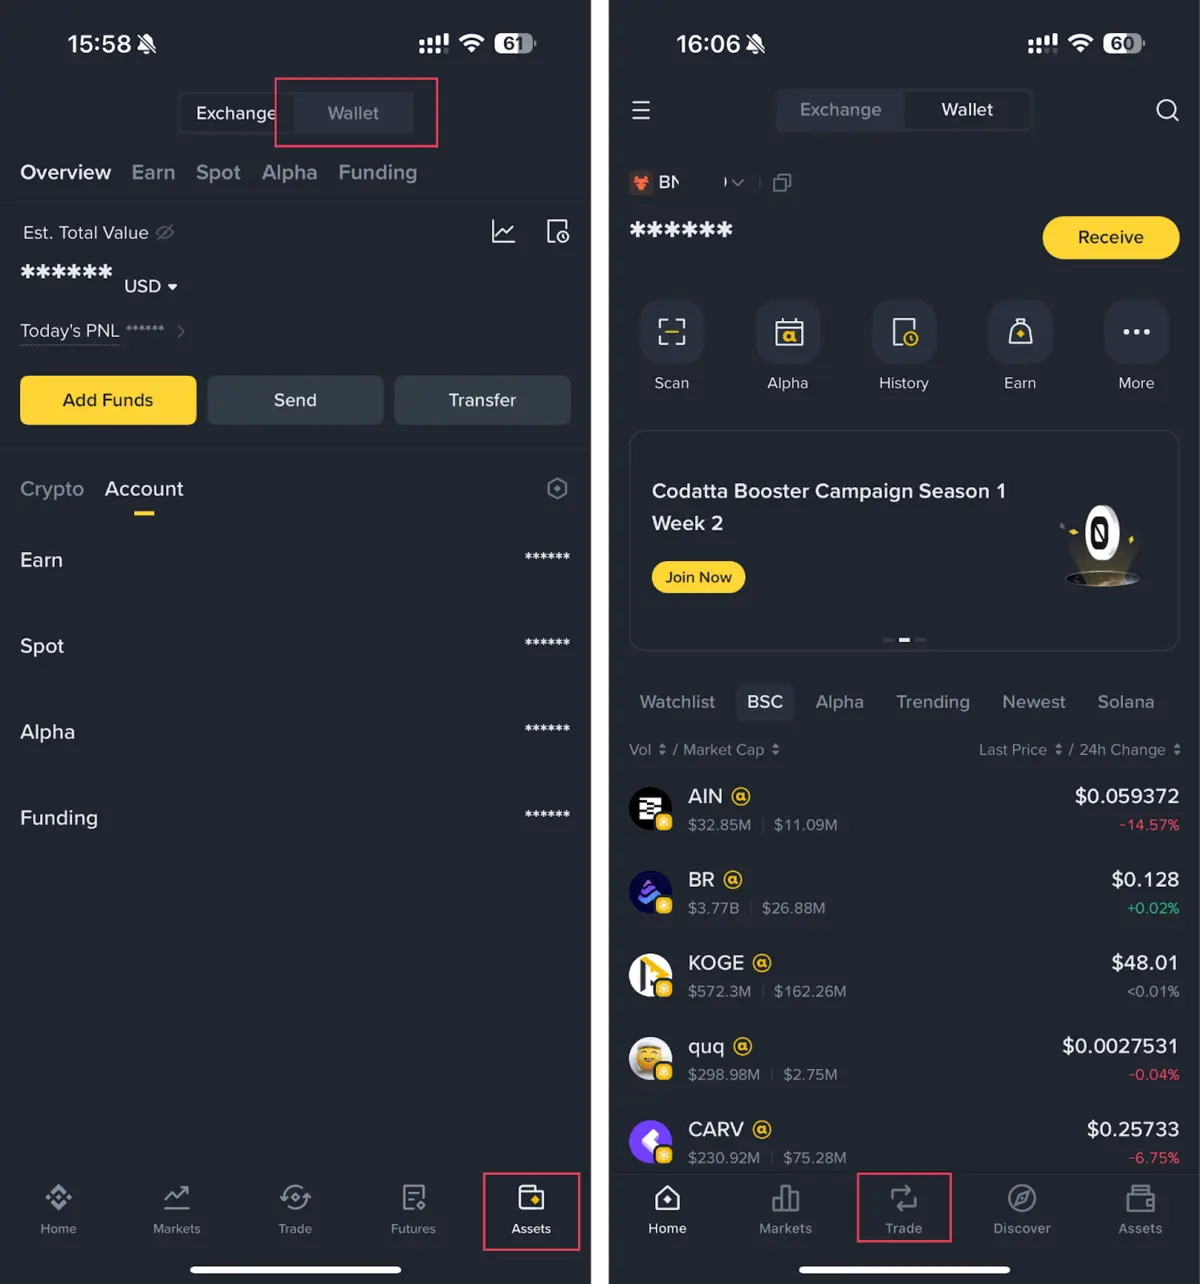Click the banner carousel page indicator
Viewport: 1200px width, 1284px height.
click(904, 639)
